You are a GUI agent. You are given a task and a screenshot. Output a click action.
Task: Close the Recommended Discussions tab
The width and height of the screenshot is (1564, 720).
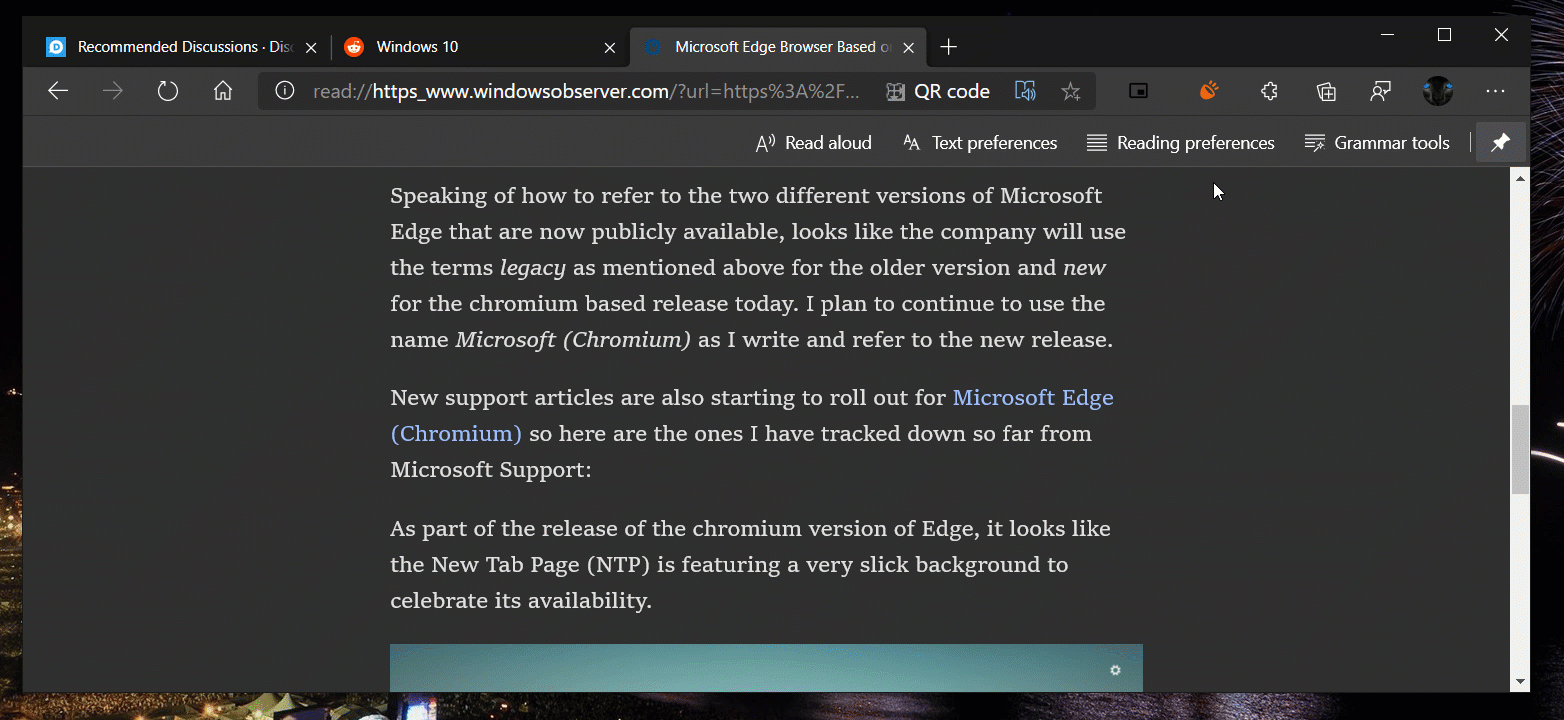pos(311,47)
